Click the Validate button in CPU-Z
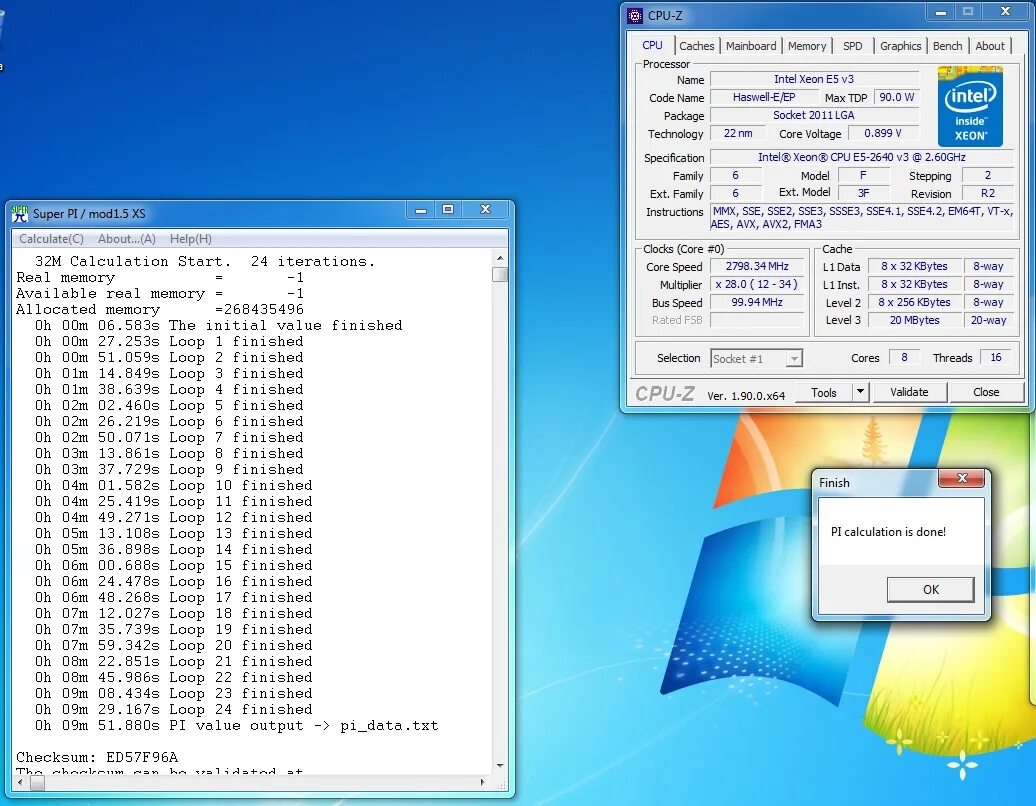Screen dimensions: 1036x806 tap(909, 392)
